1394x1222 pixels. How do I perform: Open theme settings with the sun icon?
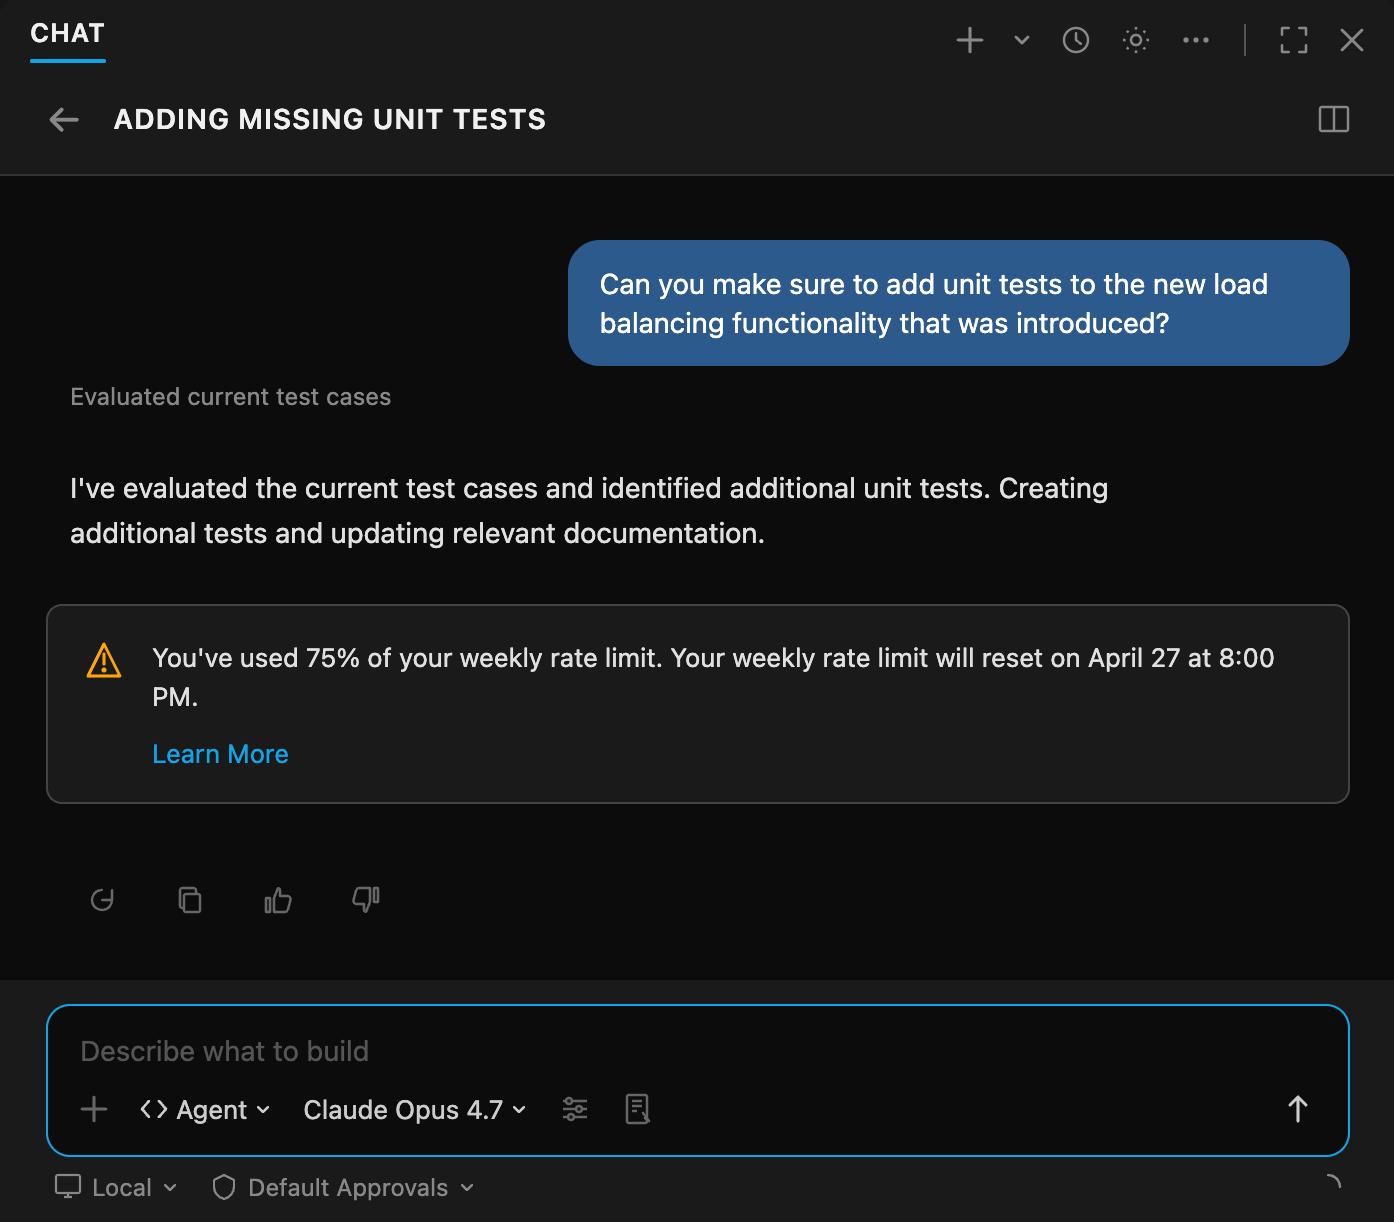(1136, 40)
